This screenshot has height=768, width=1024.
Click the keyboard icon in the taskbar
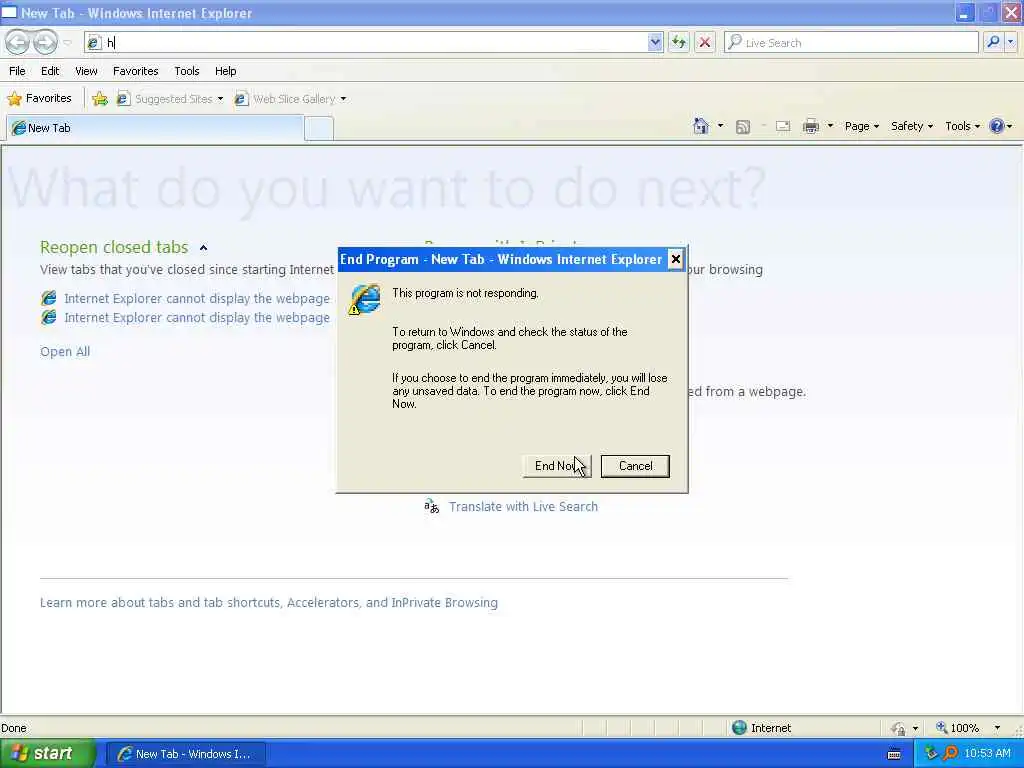pos(895,754)
